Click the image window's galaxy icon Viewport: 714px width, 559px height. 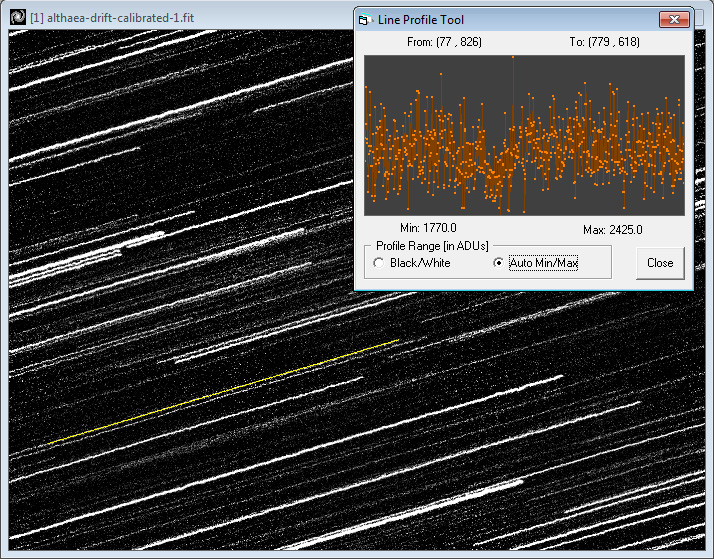click(18, 17)
